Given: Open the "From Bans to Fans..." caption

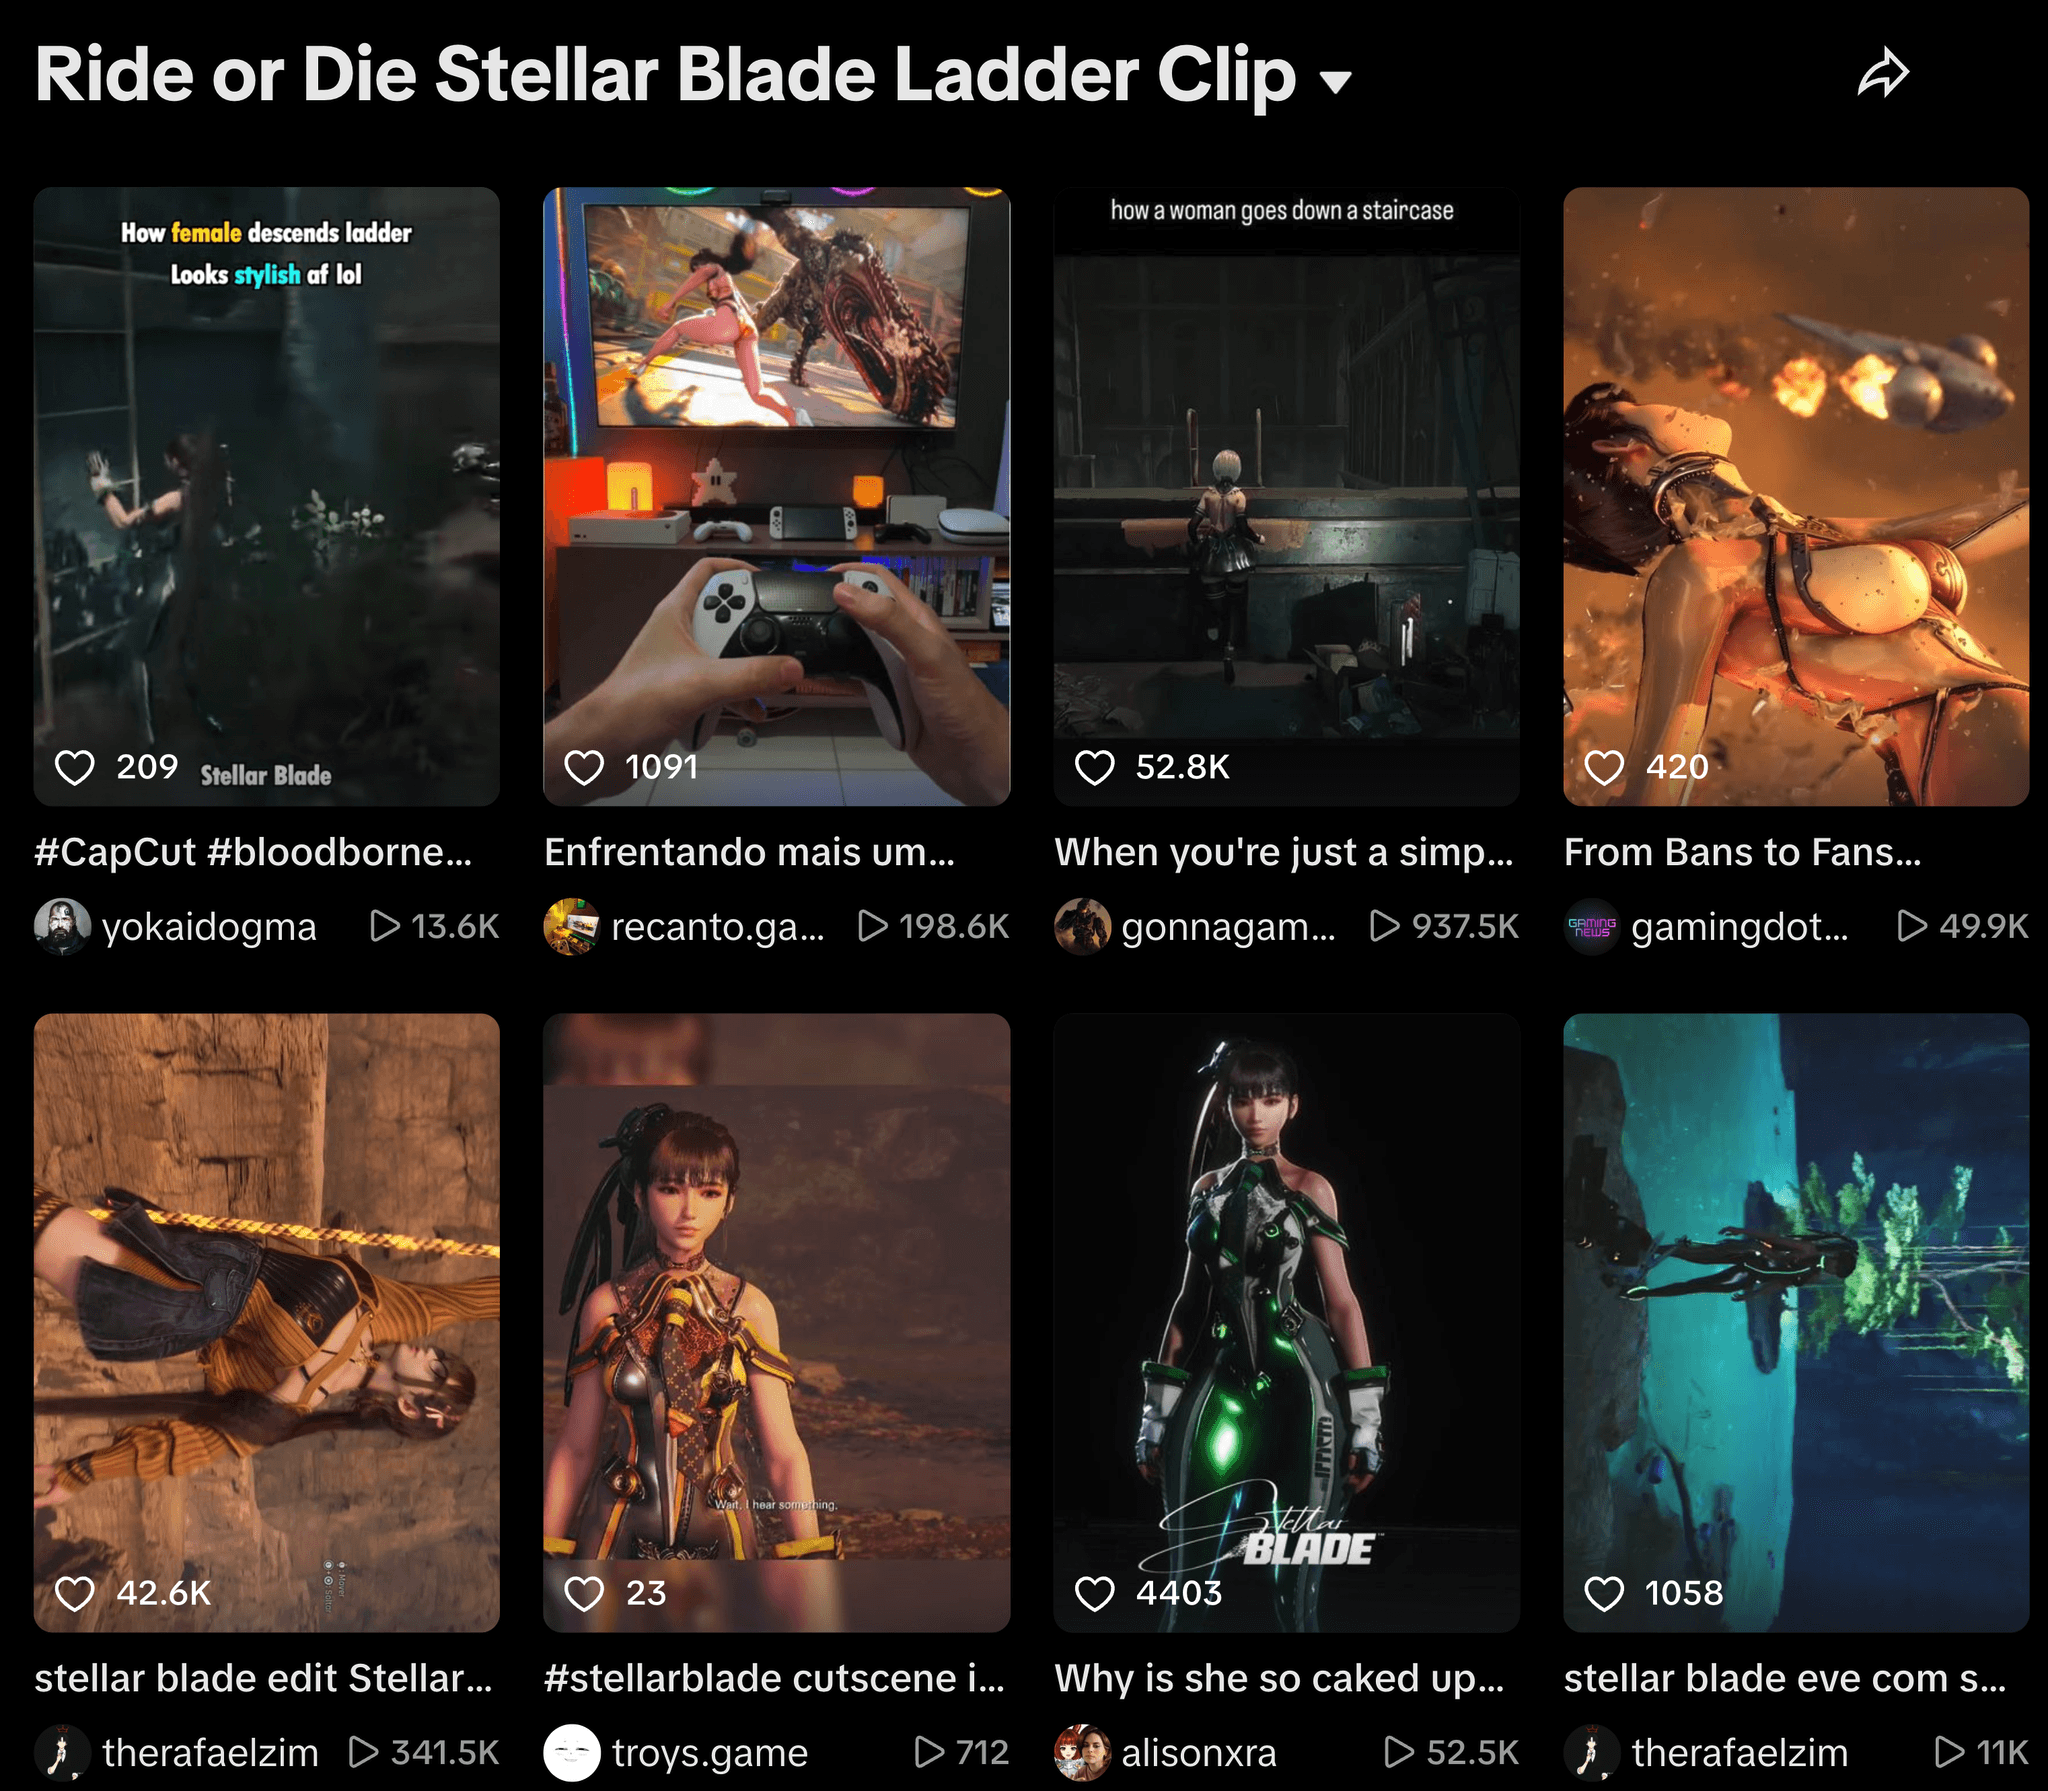Looking at the screenshot, I should point(1742,852).
